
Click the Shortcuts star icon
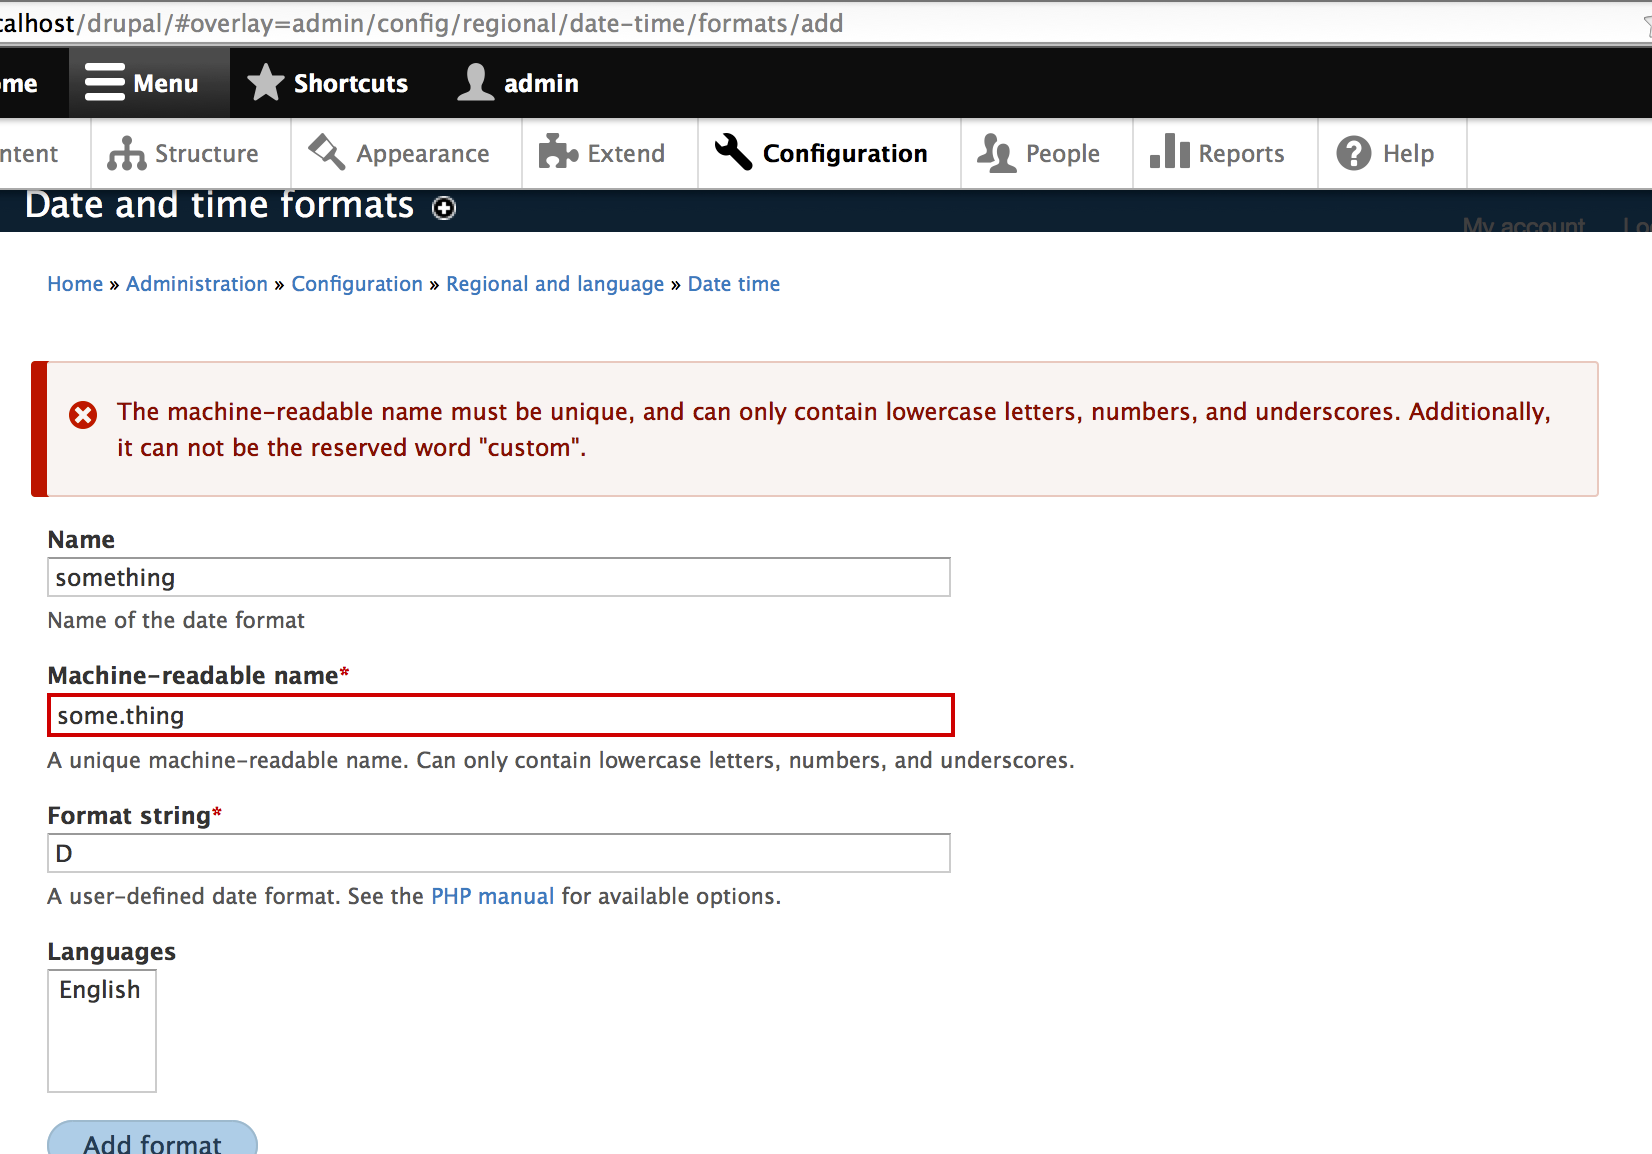[x=265, y=82]
